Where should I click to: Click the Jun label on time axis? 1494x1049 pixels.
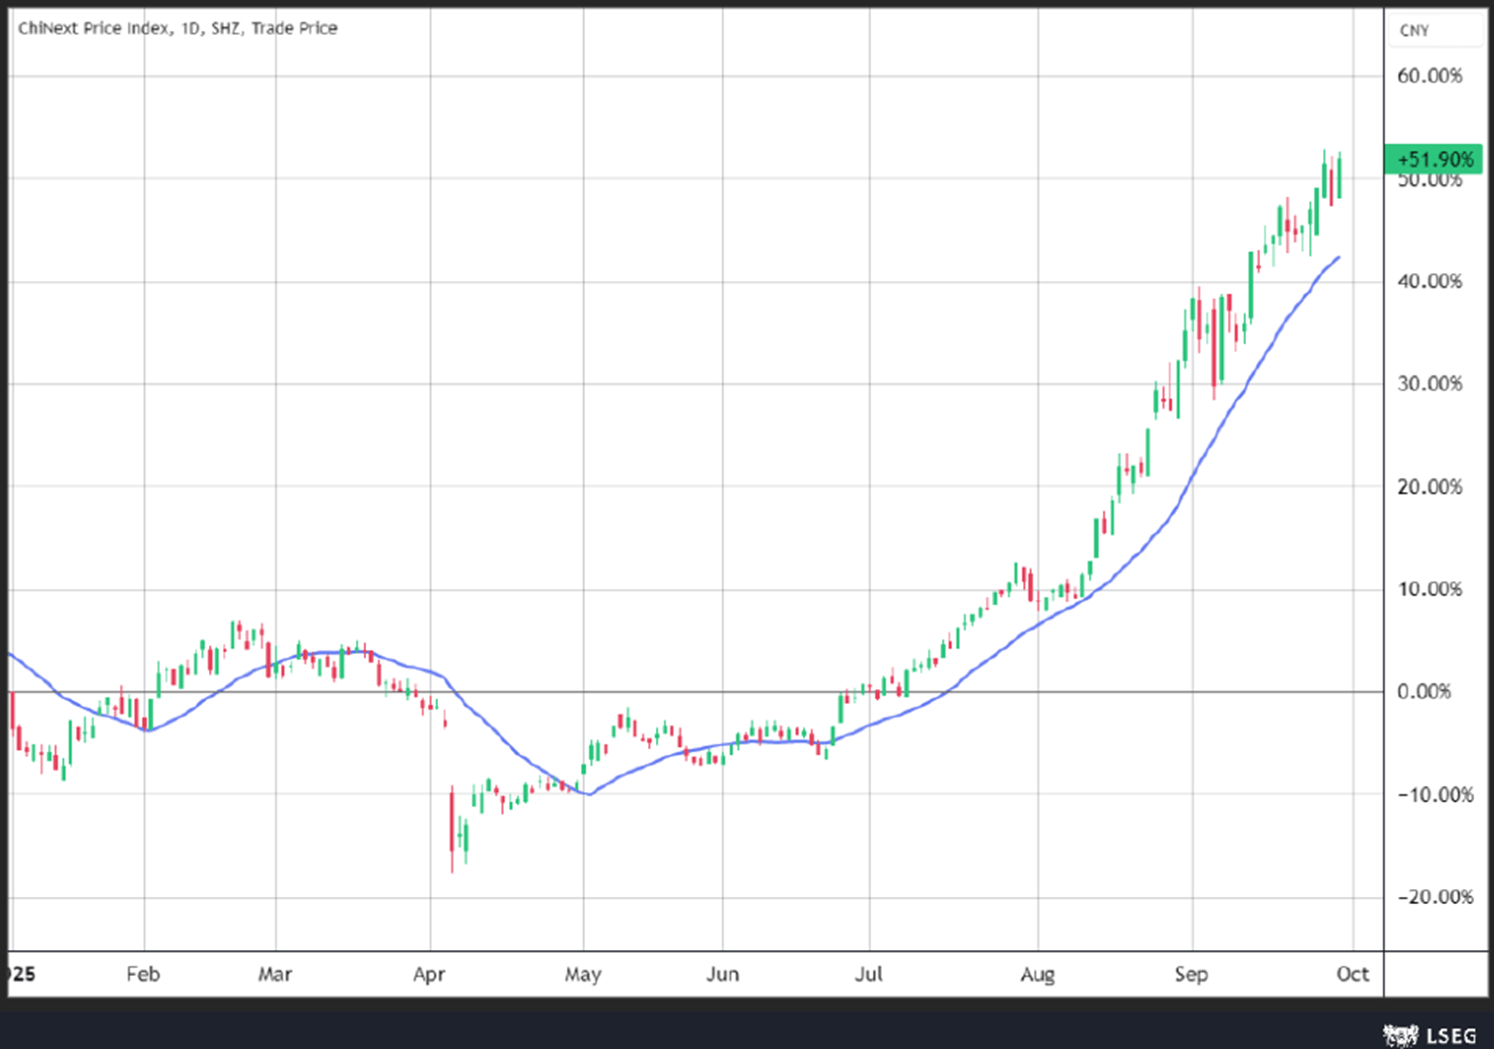point(722,974)
